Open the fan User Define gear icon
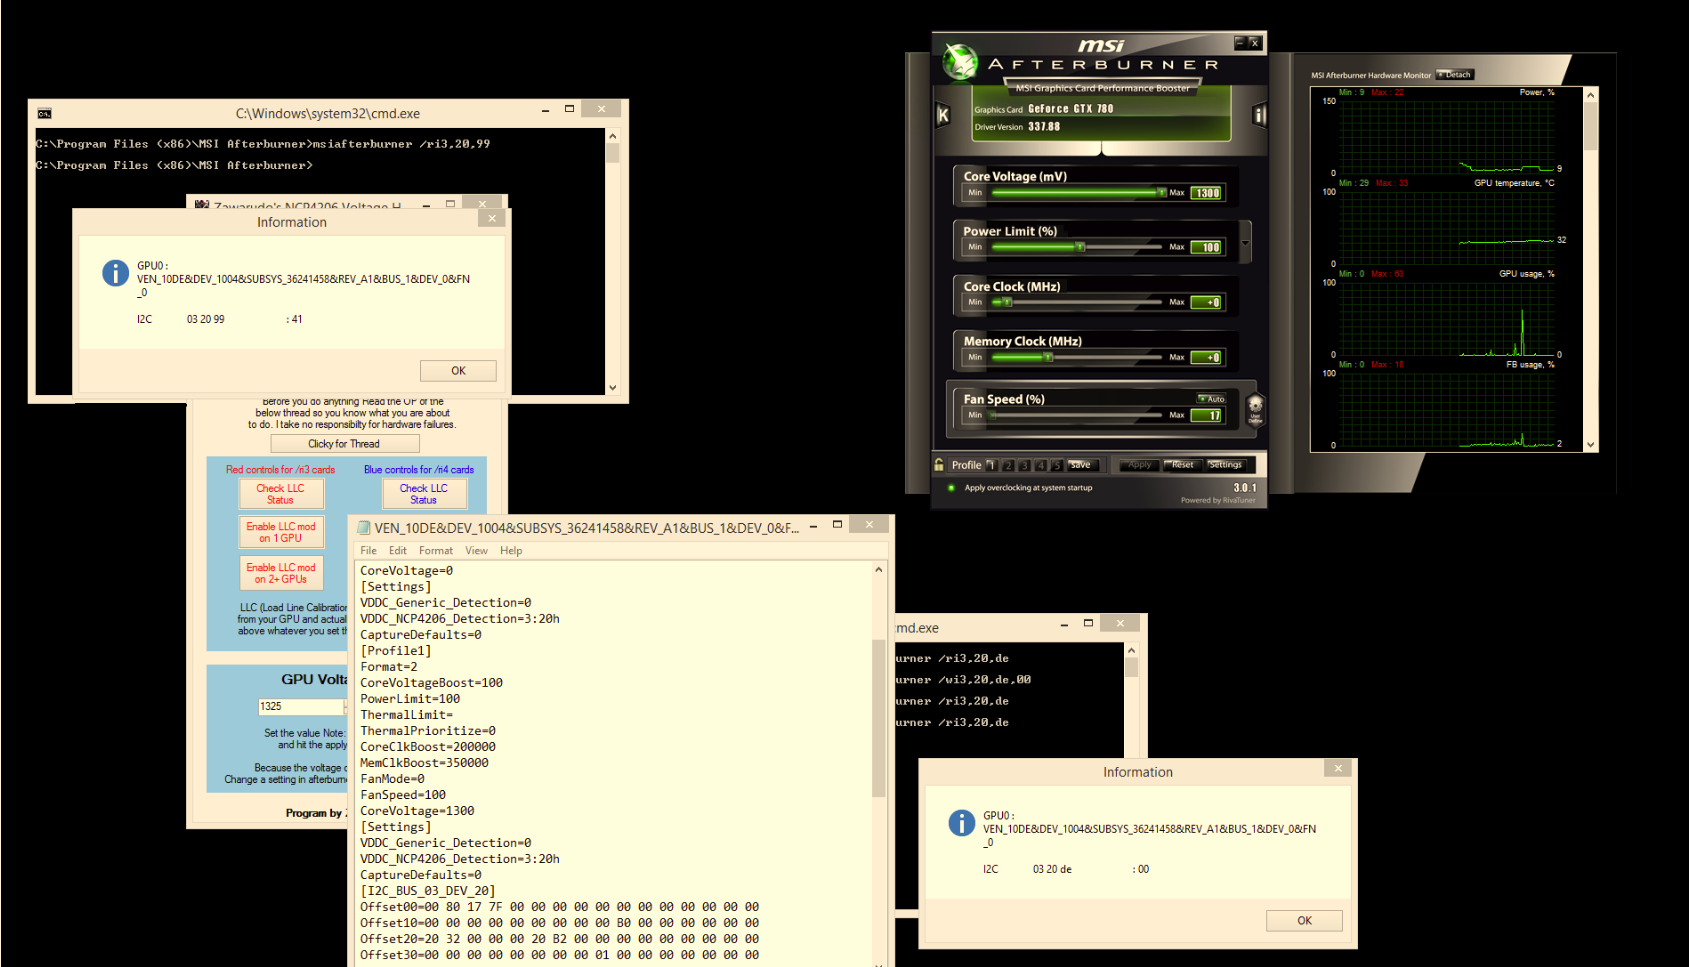The image size is (1689, 967). pos(1255,408)
